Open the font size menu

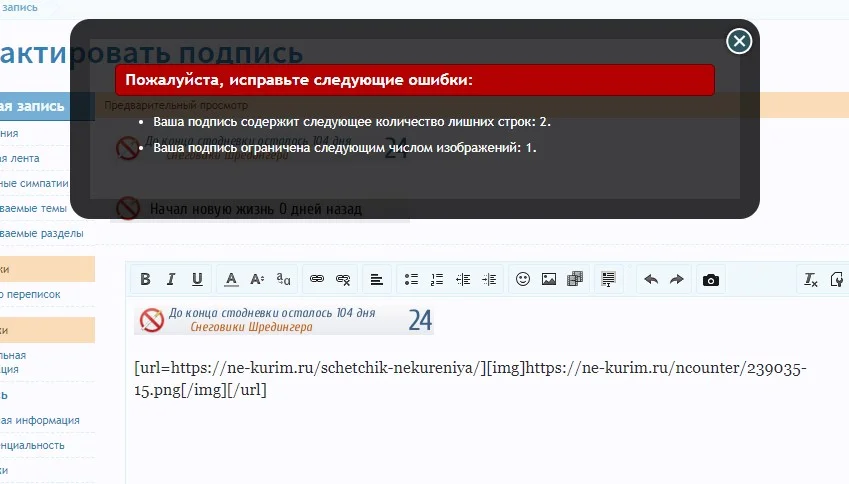[x=257, y=279]
